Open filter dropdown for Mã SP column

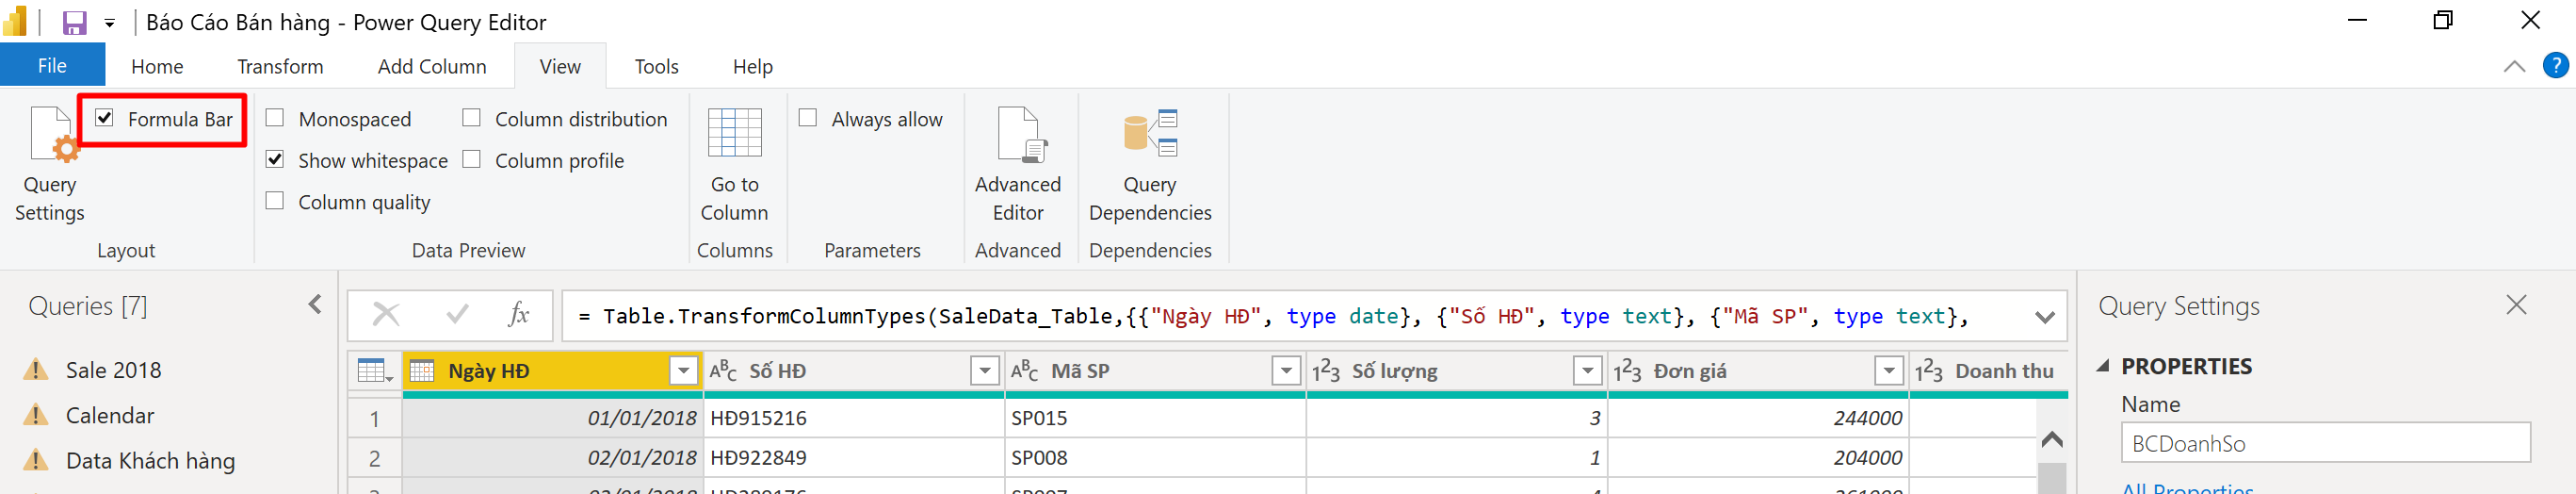[1286, 371]
